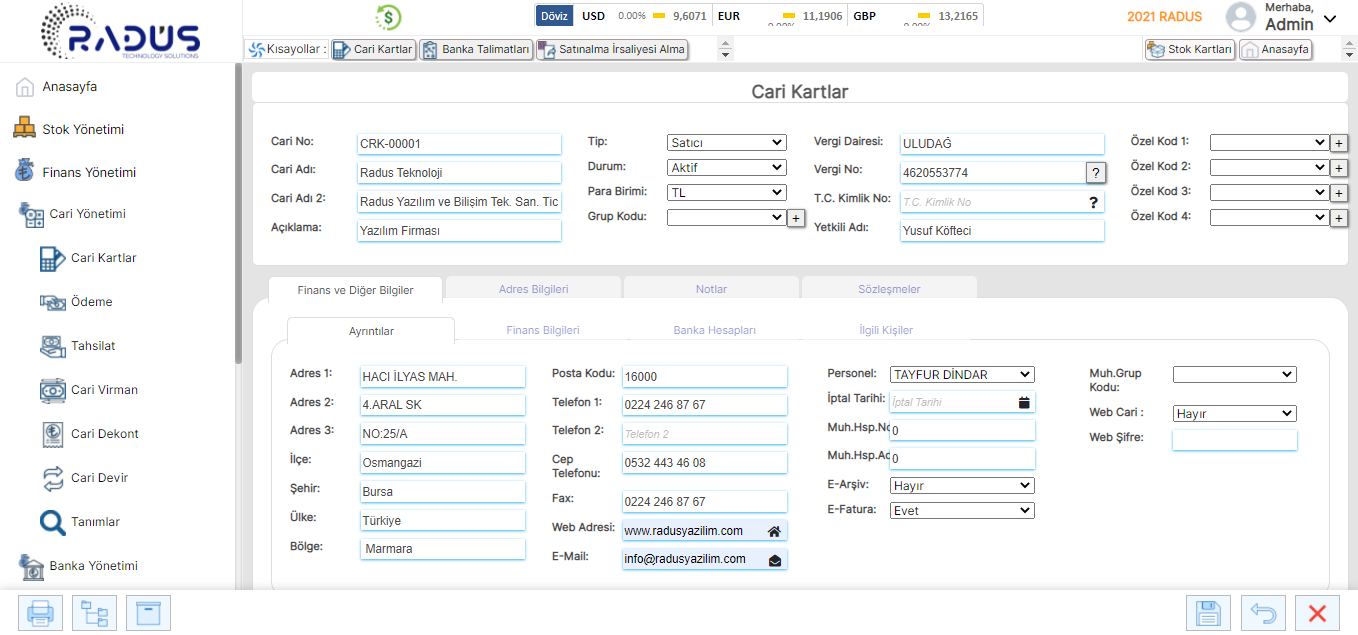This screenshot has height=635, width=1358.
Task: Click the Banka Talimatları shortcut button
Action: click(x=476, y=49)
